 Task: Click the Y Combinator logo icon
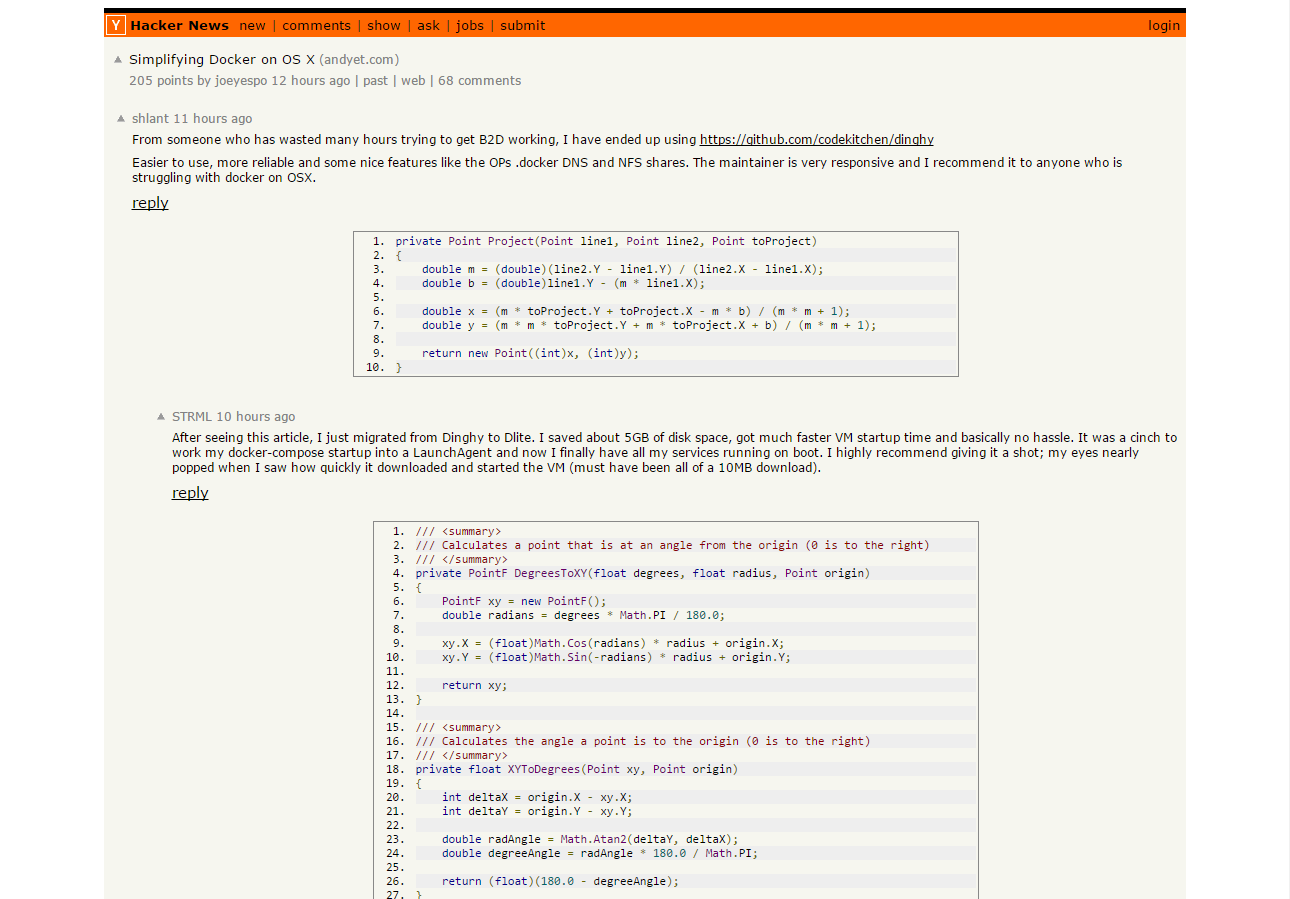pyautogui.click(x=116, y=25)
